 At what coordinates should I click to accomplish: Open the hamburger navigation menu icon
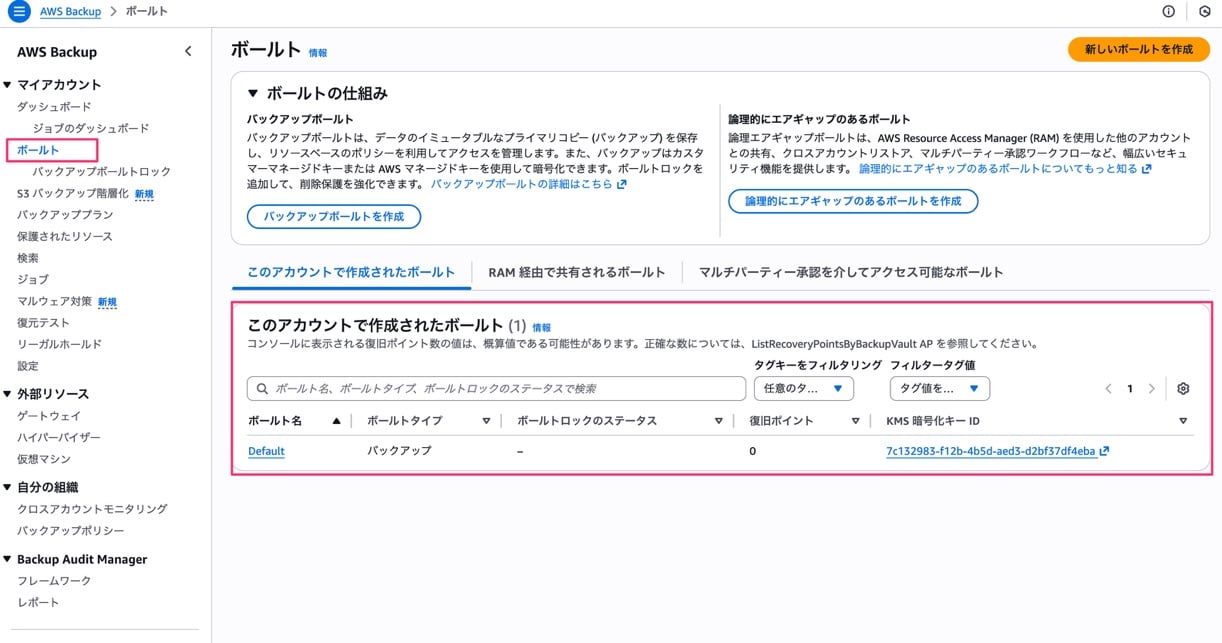(x=20, y=11)
